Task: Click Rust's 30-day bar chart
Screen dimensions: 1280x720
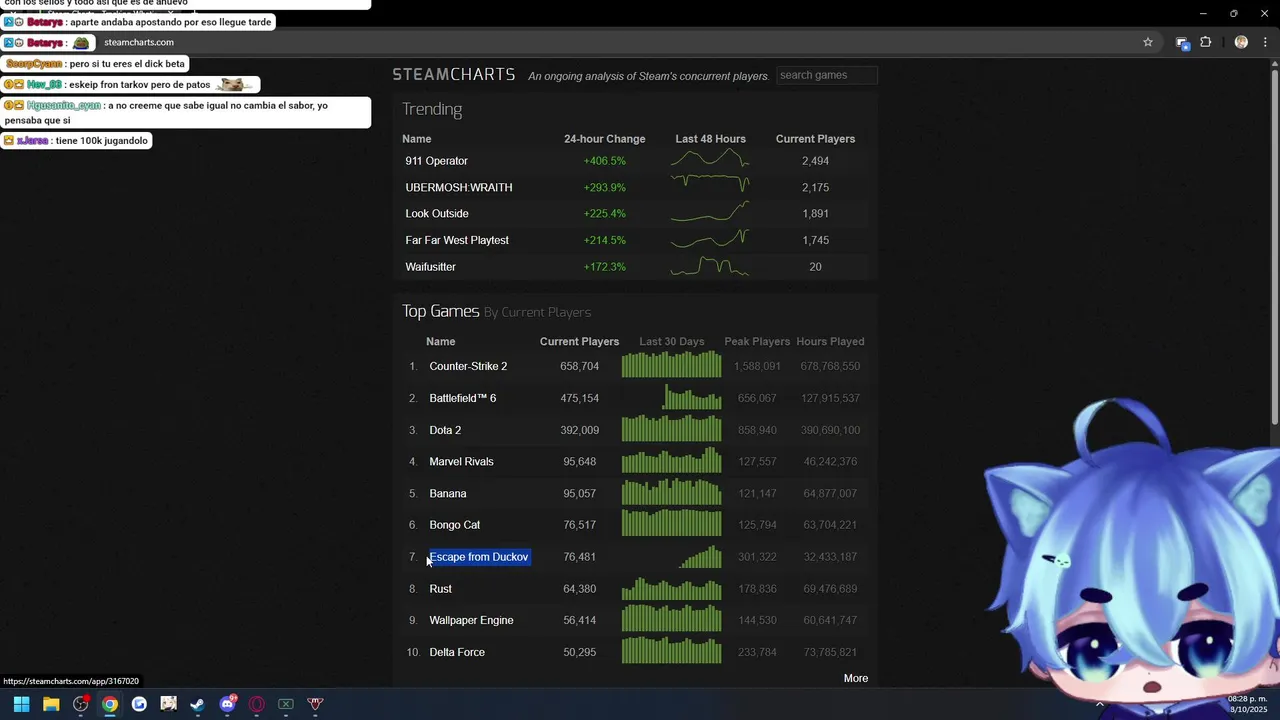Action: point(671,588)
